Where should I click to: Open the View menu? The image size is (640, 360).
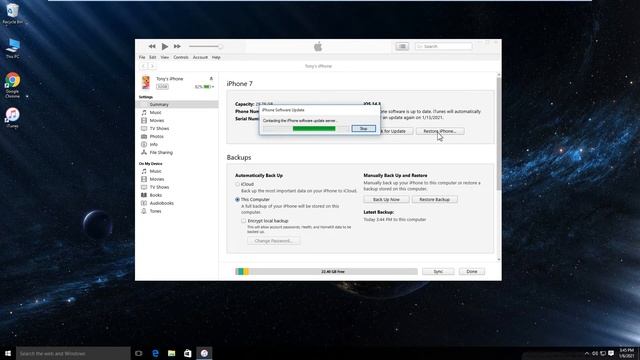point(164,58)
